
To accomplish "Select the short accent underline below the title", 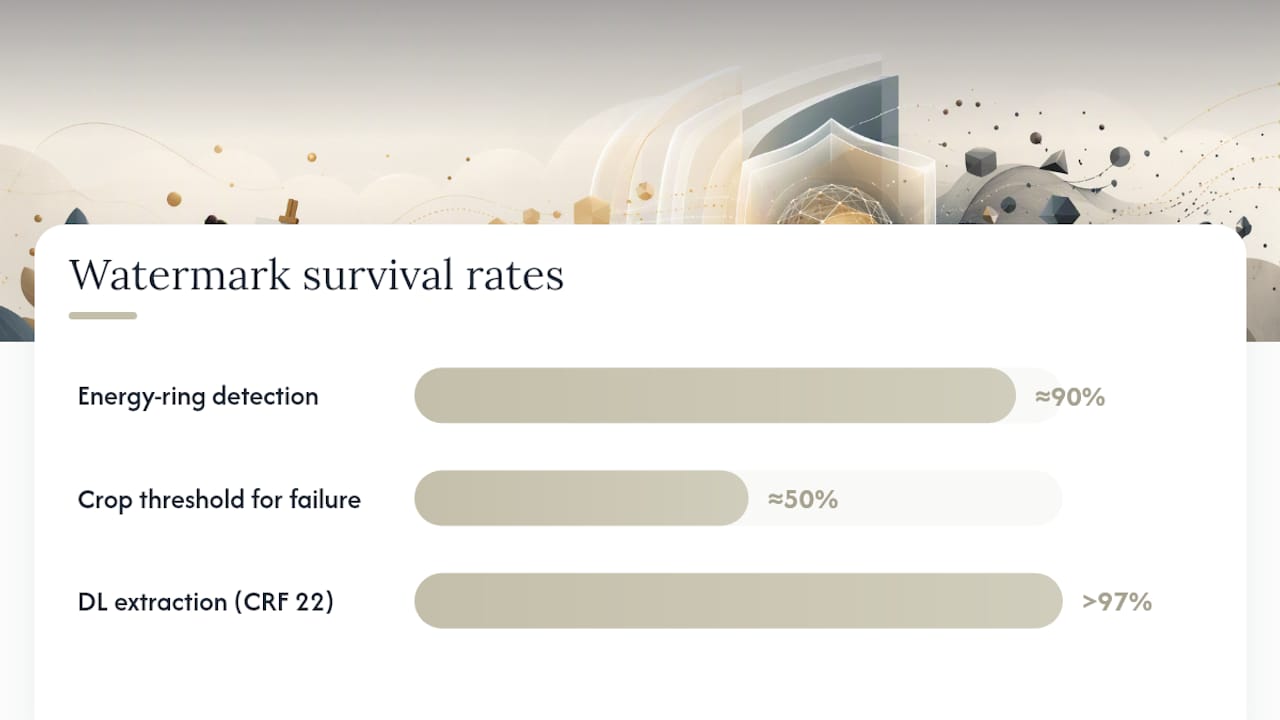I will [x=103, y=316].
